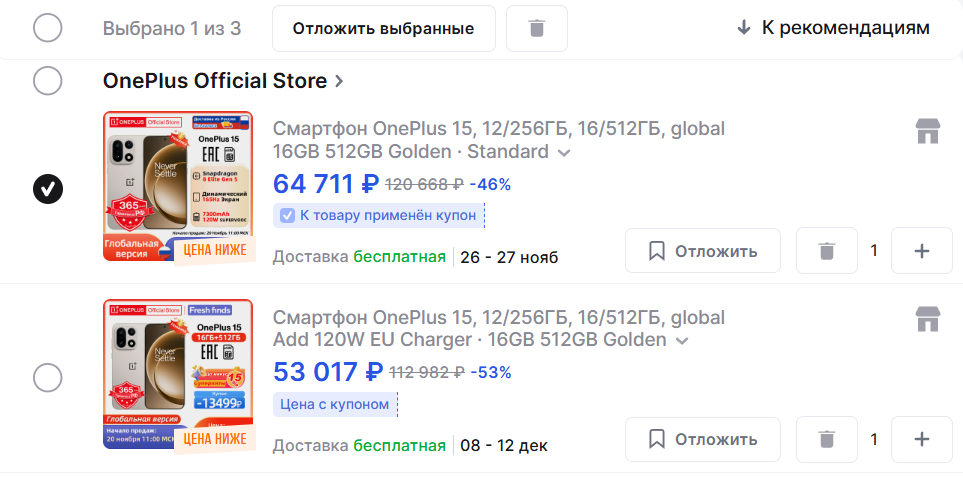Toggle the select-all checkbox at the top
Screen dimensions: 963x478
click(x=48, y=28)
